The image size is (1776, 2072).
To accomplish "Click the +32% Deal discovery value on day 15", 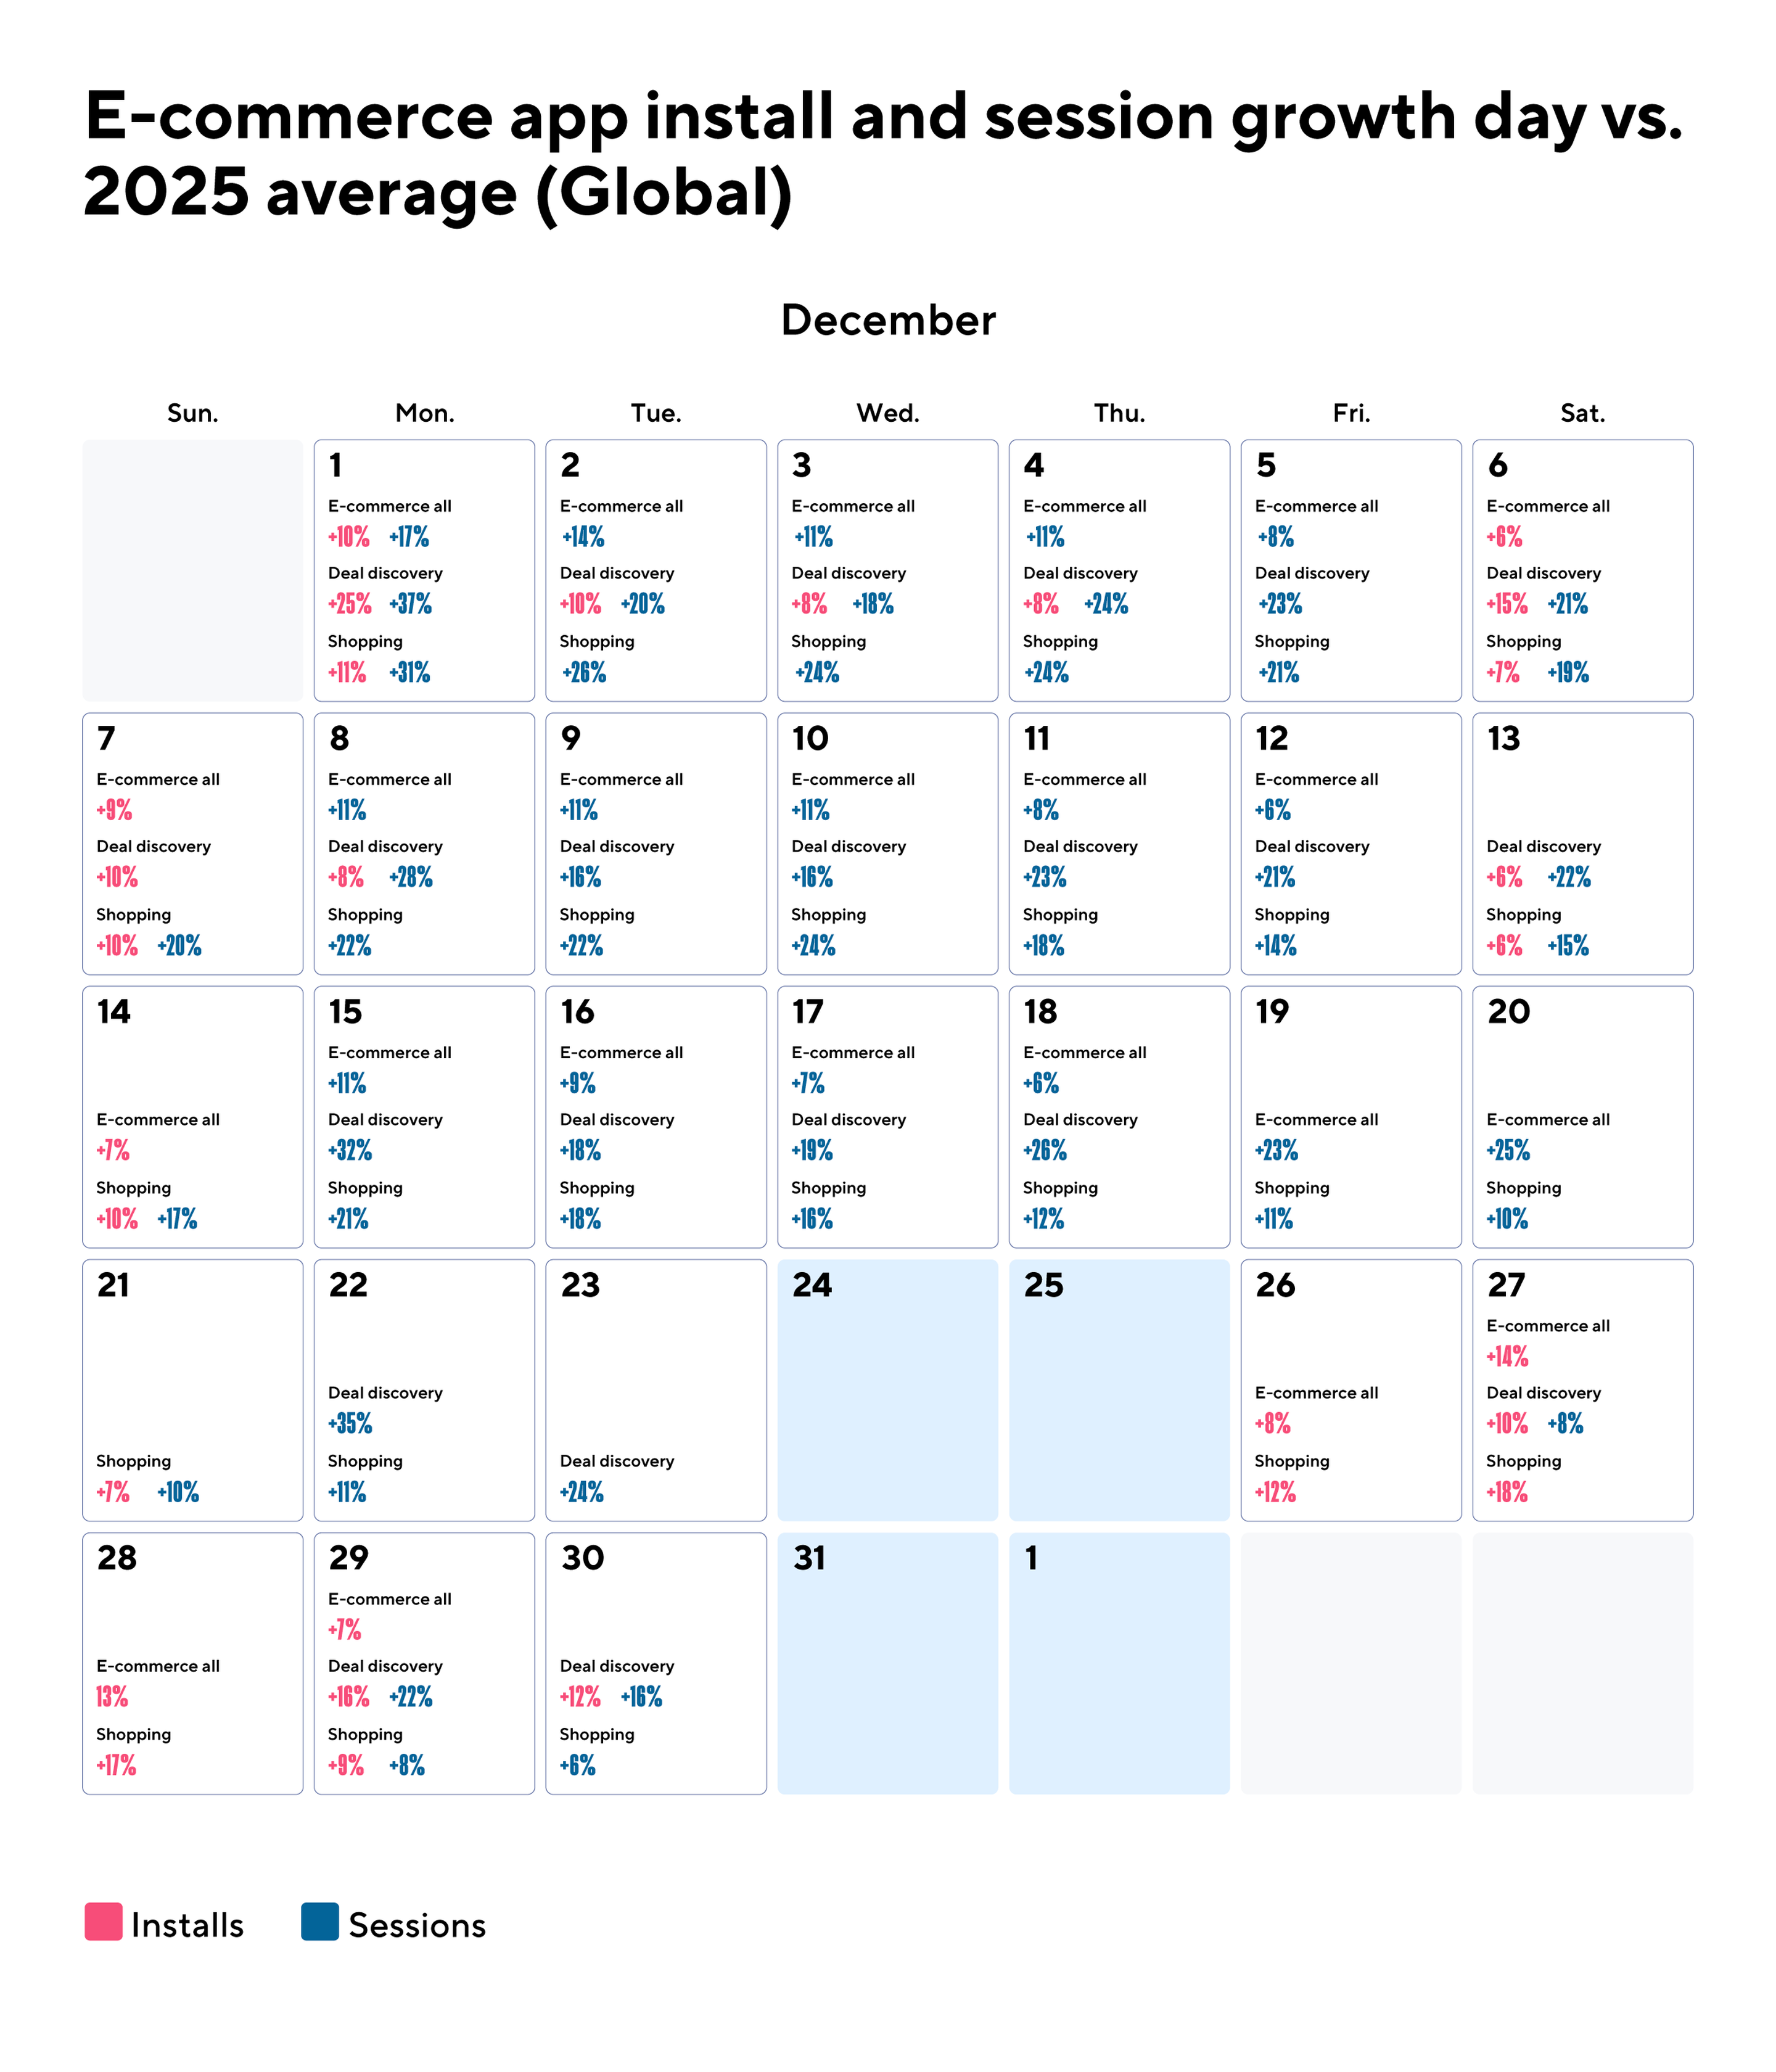I will (350, 1151).
